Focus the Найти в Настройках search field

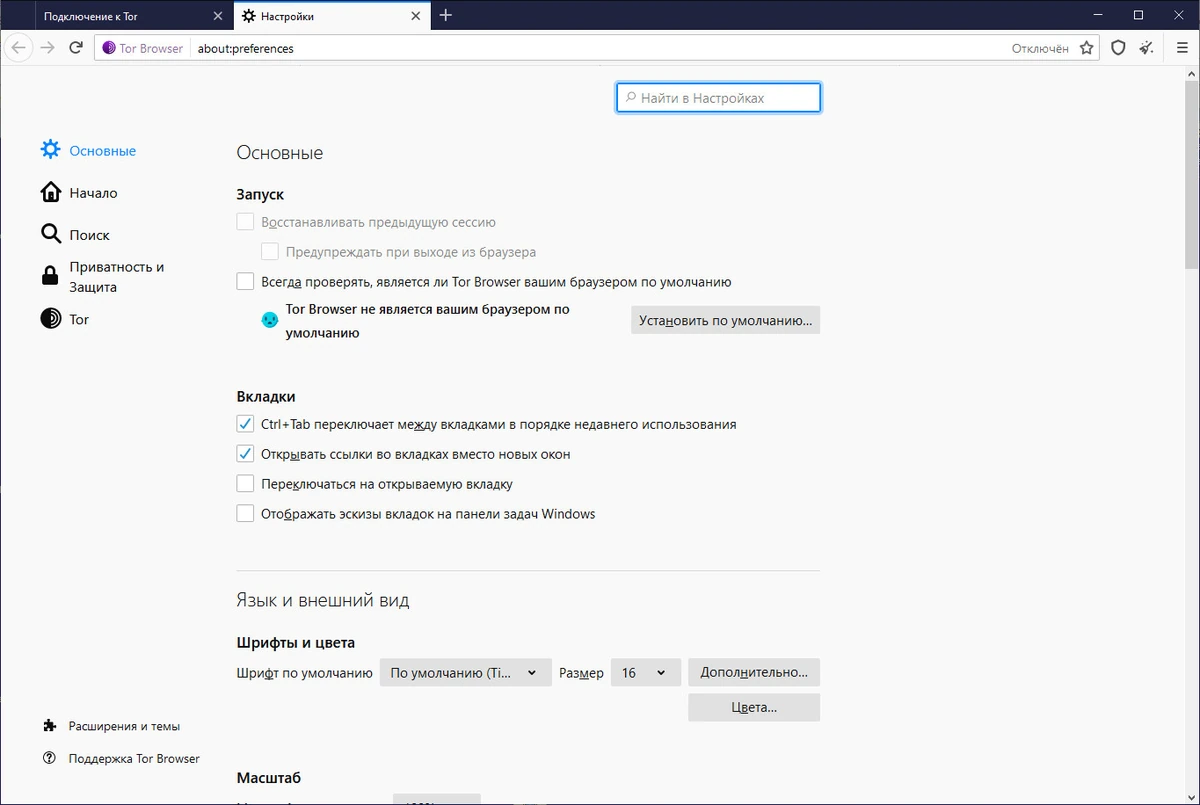pyautogui.click(x=719, y=98)
